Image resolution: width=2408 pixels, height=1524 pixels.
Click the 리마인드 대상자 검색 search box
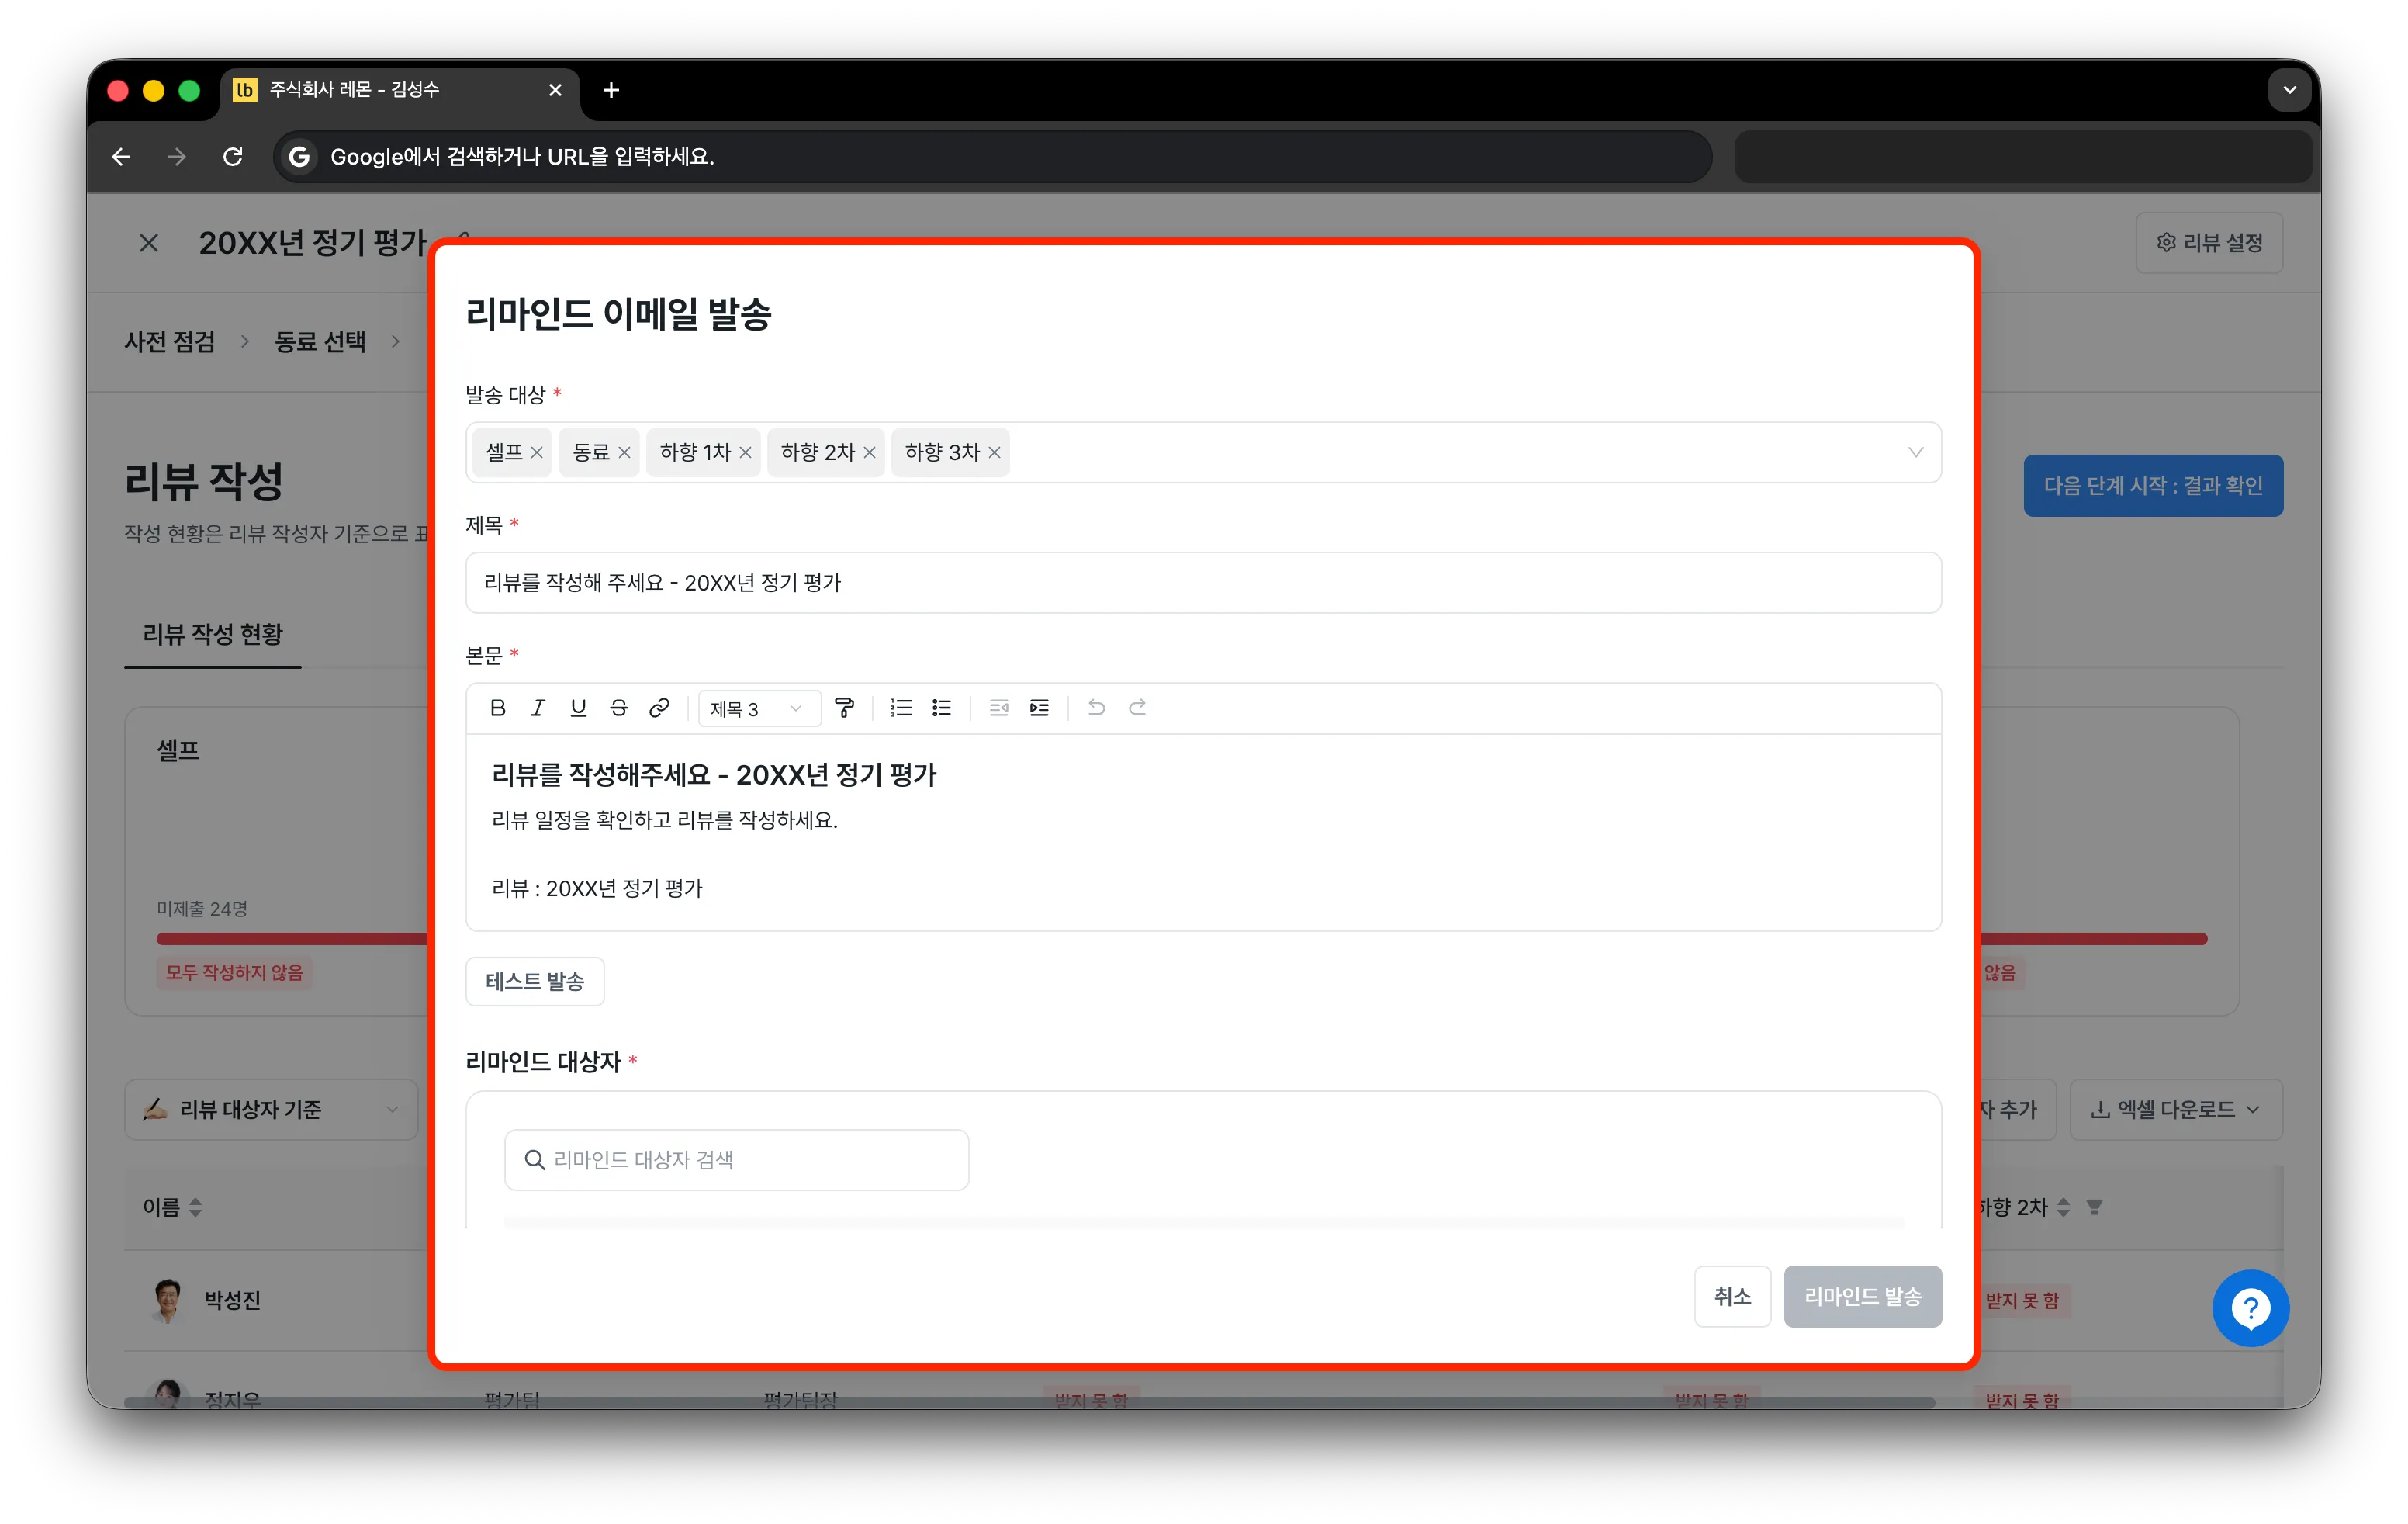pyautogui.click(x=737, y=1160)
